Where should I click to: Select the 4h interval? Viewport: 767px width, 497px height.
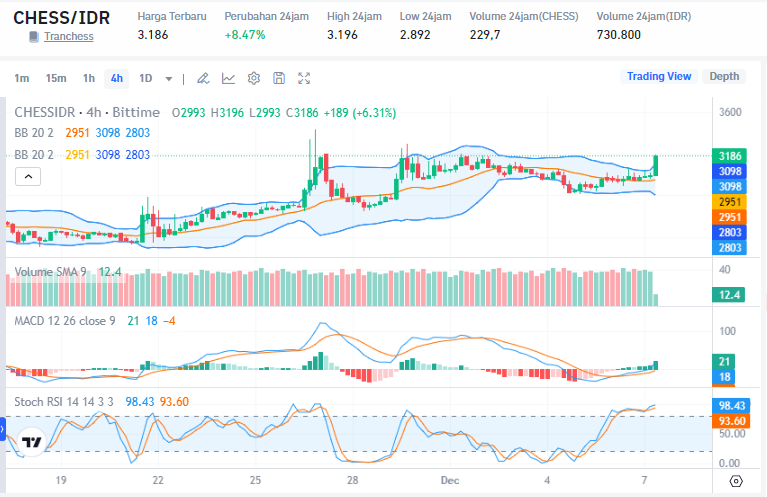[x=116, y=78]
